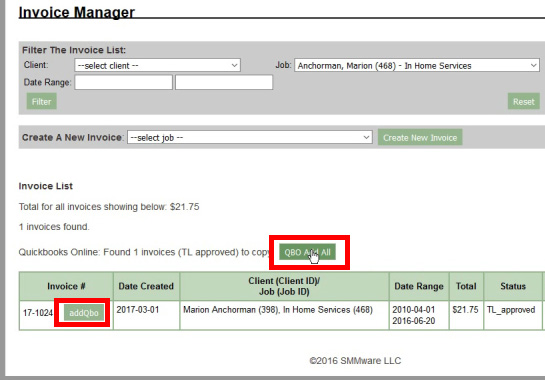
Task: Click the Date Range start field
Action: click(123, 82)
